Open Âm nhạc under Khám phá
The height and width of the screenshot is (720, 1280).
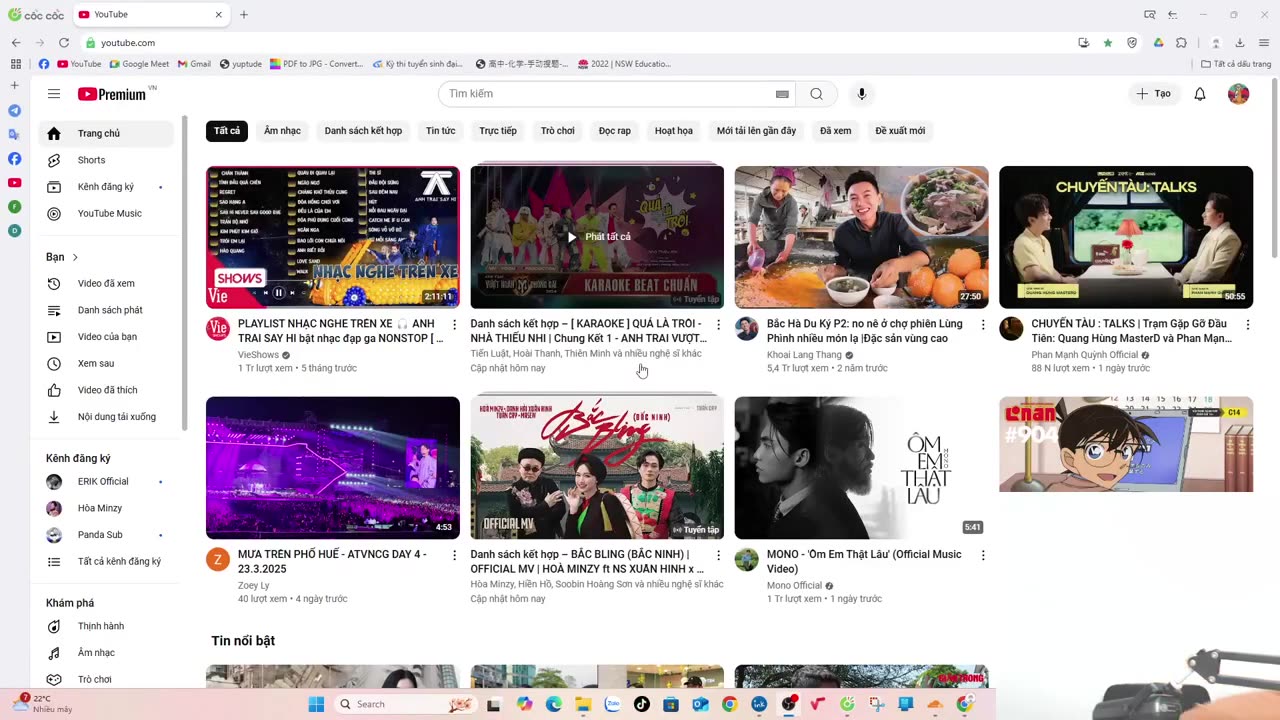108,653
